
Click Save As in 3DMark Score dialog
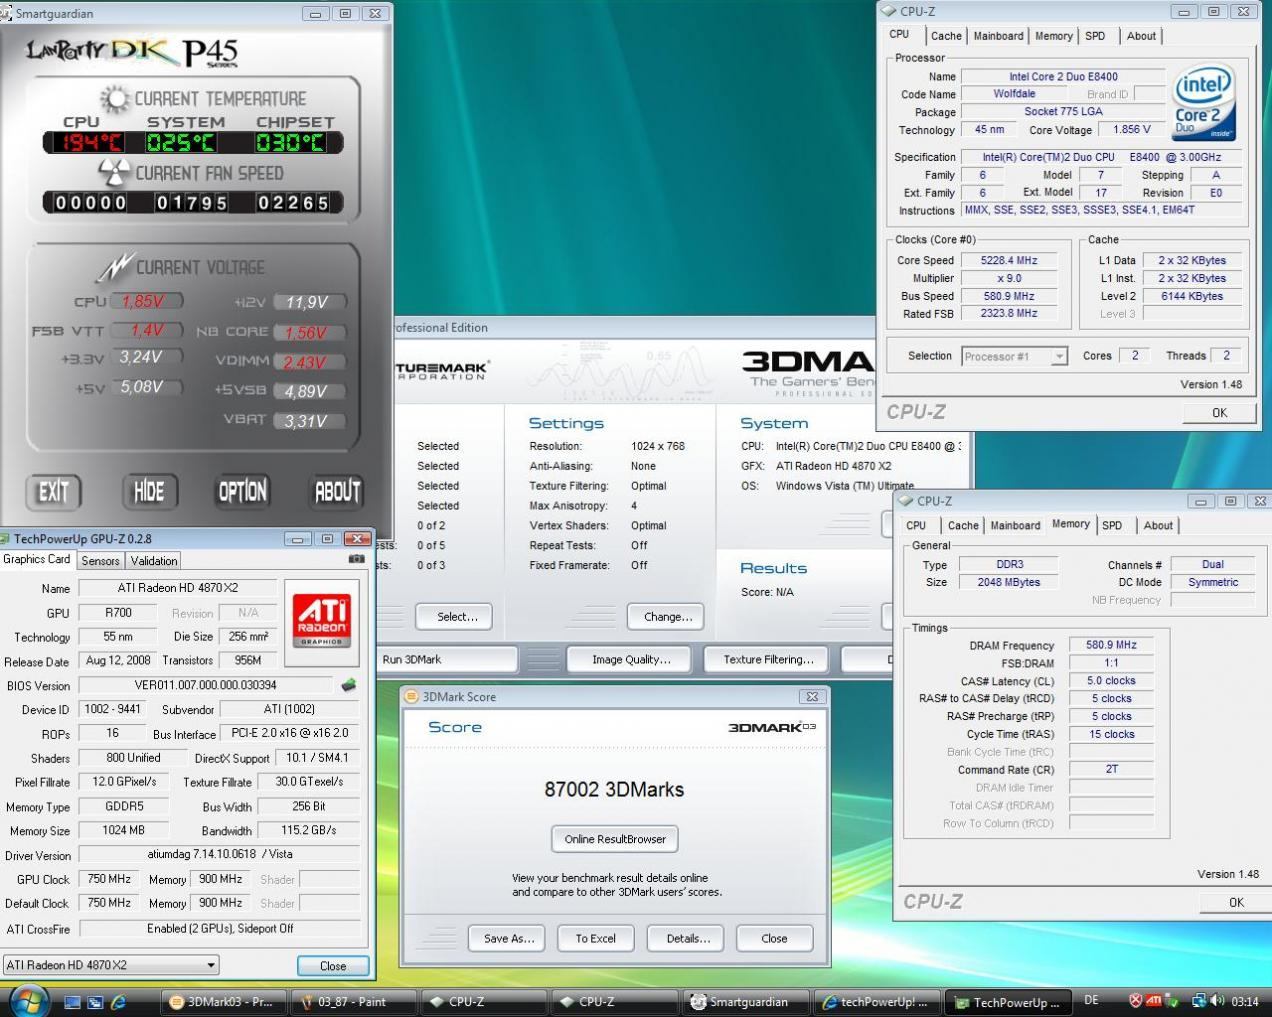508,938
